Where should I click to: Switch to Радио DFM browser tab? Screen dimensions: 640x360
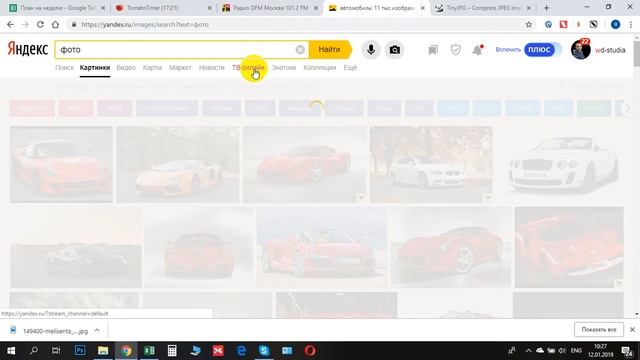point(269,8)
